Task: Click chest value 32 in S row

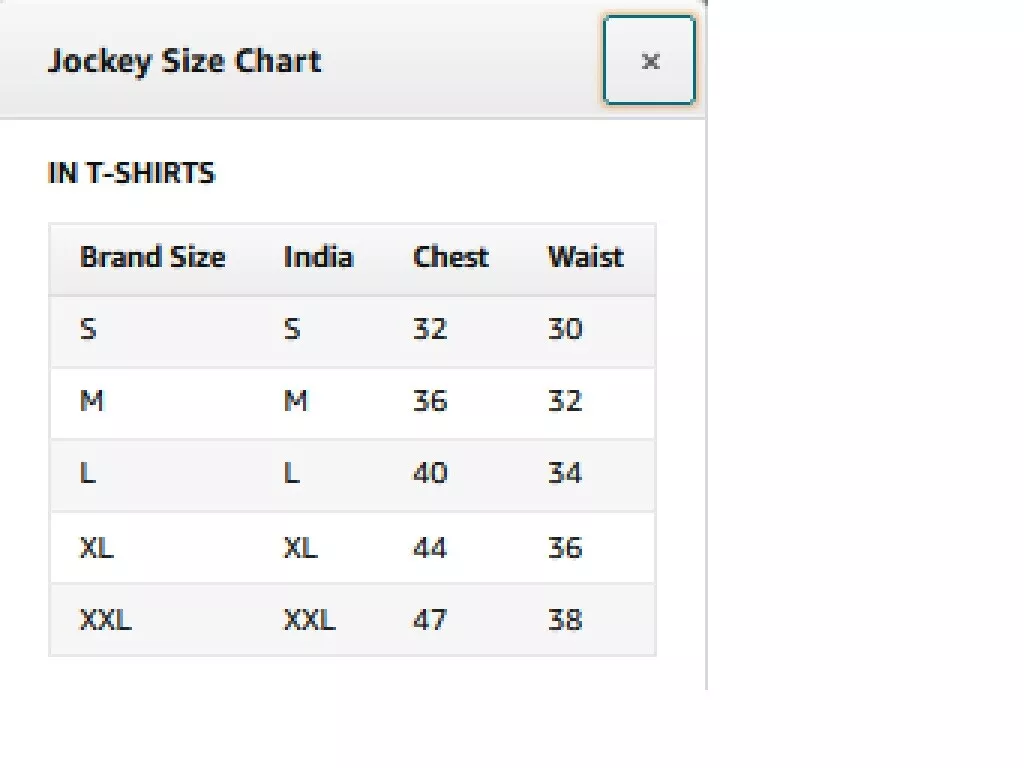Action: (x=430, y=328)
